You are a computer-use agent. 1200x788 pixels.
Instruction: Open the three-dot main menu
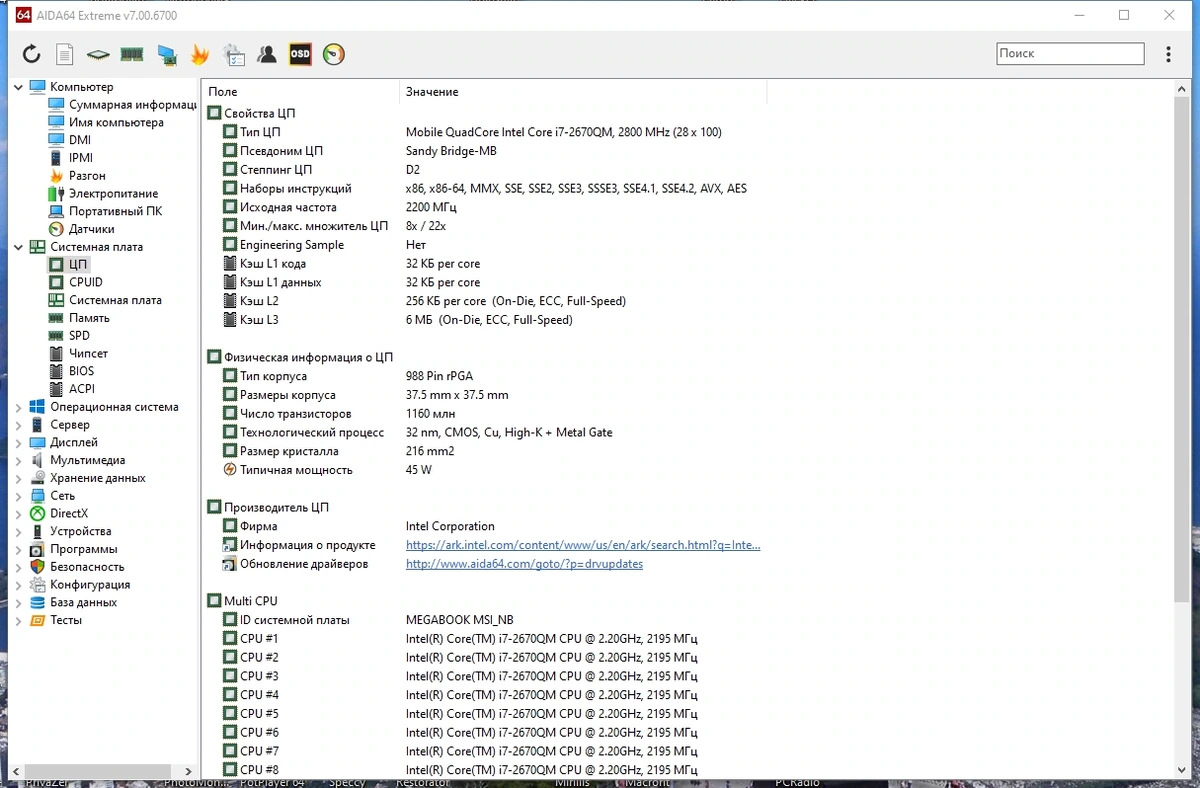pyautogui.click(x=1168, y=54)
